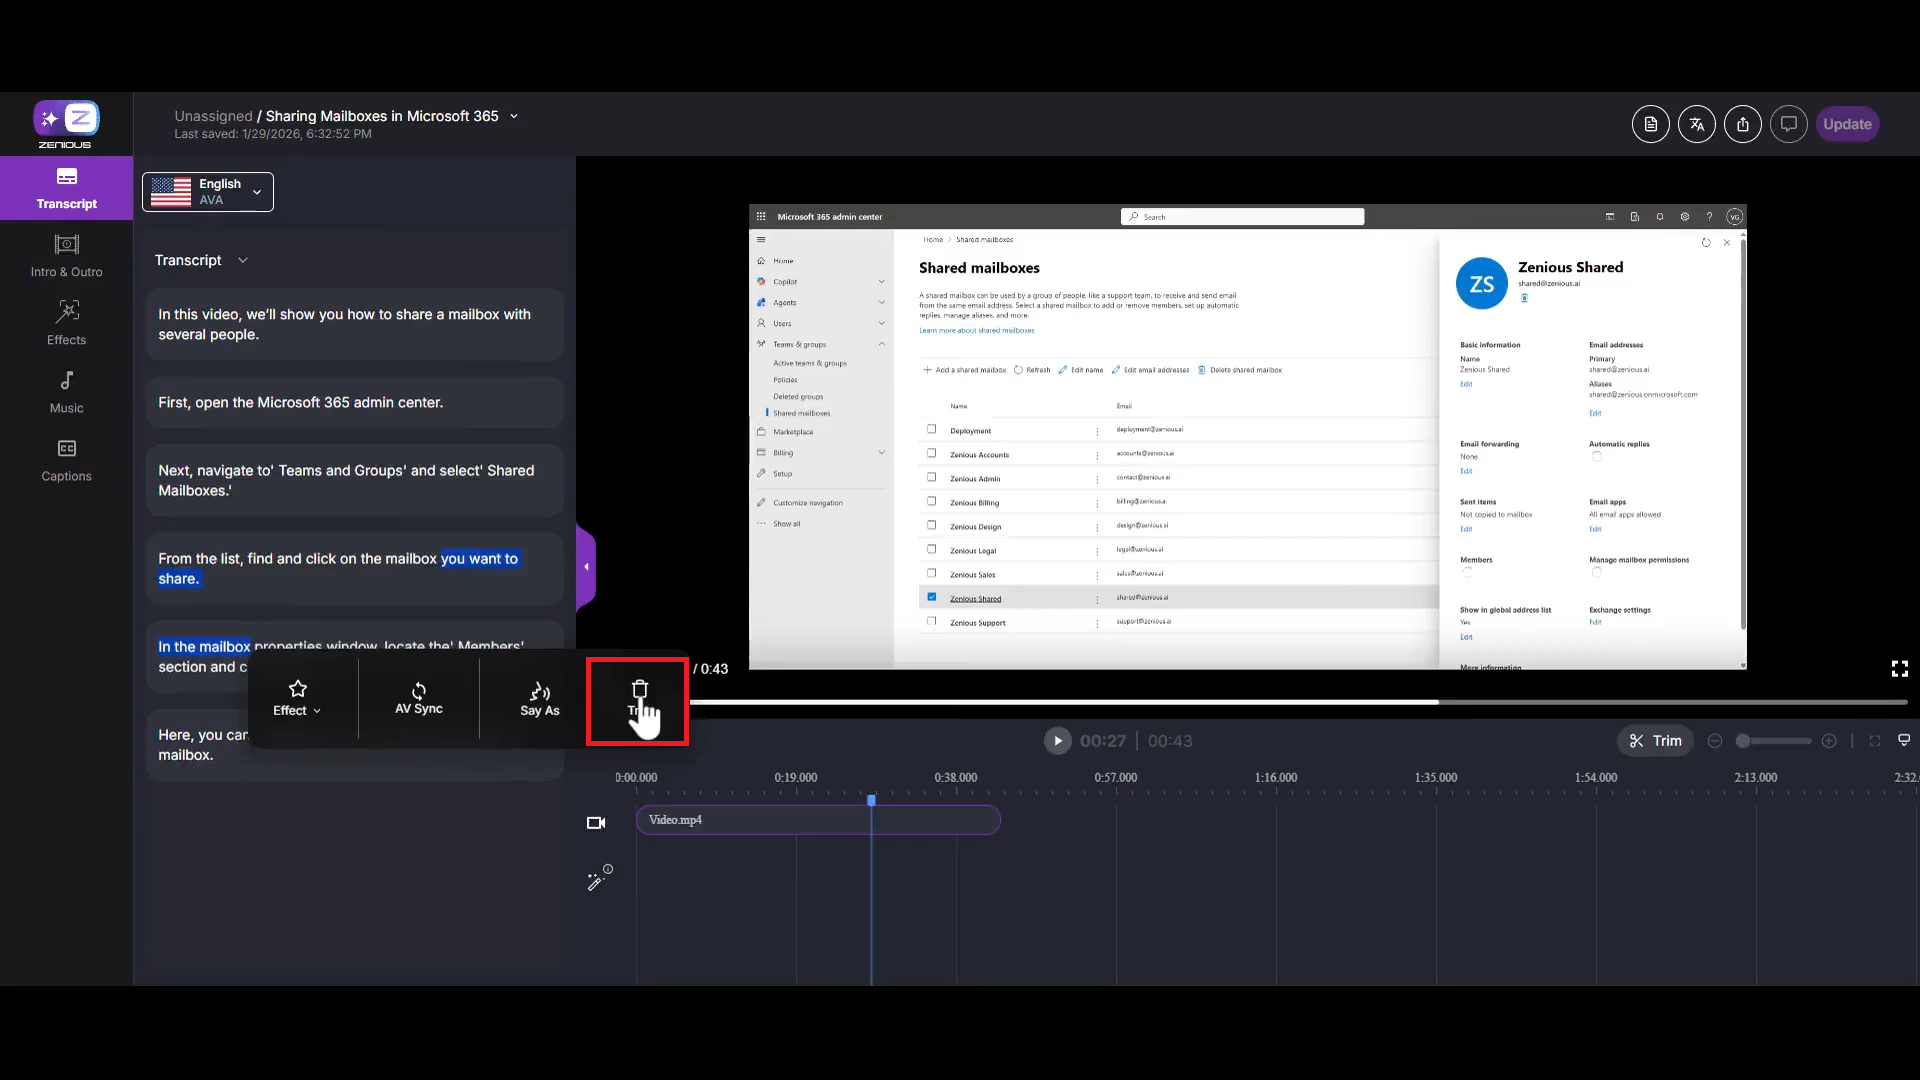Click the share export icon
This screenshot has width=1920, height=1080.
point(1742,124)
